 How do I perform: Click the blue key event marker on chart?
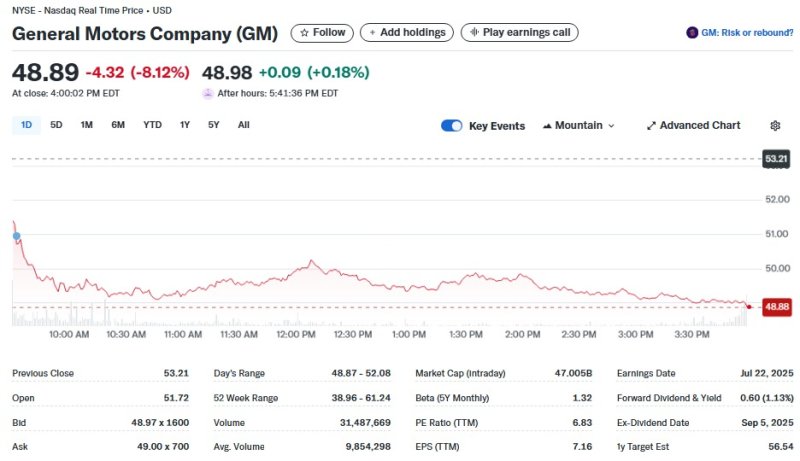coord(16,236)
